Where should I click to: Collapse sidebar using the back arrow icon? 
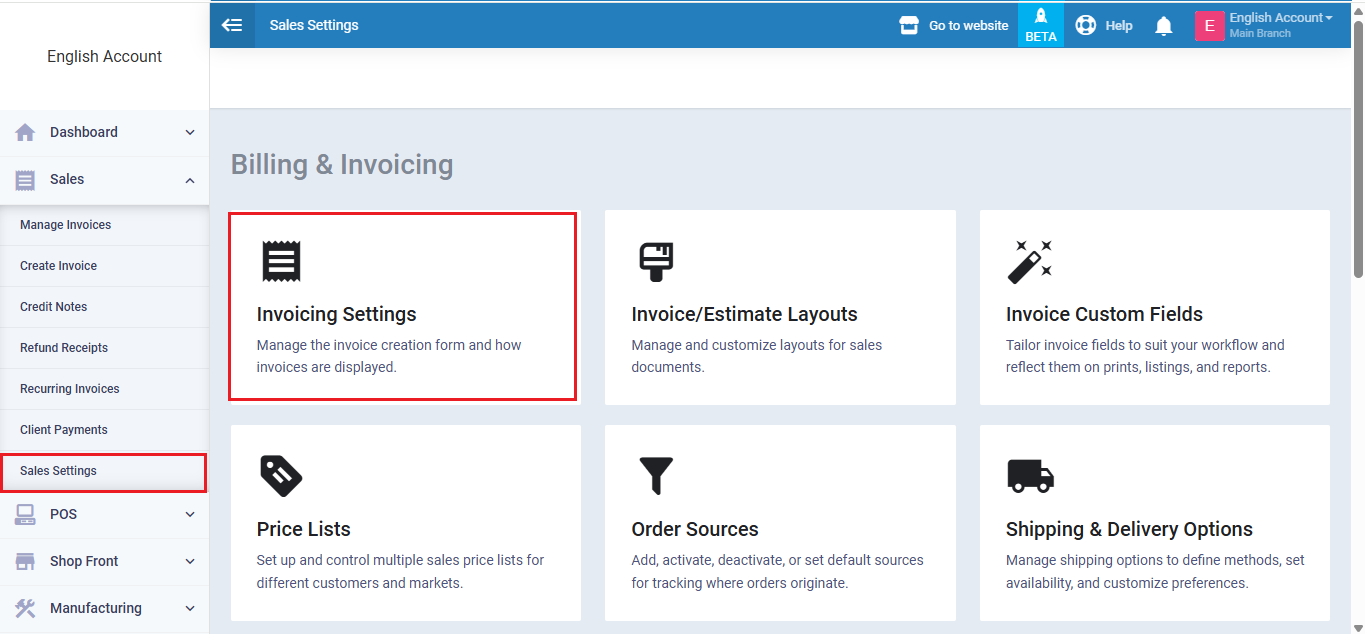232,25
